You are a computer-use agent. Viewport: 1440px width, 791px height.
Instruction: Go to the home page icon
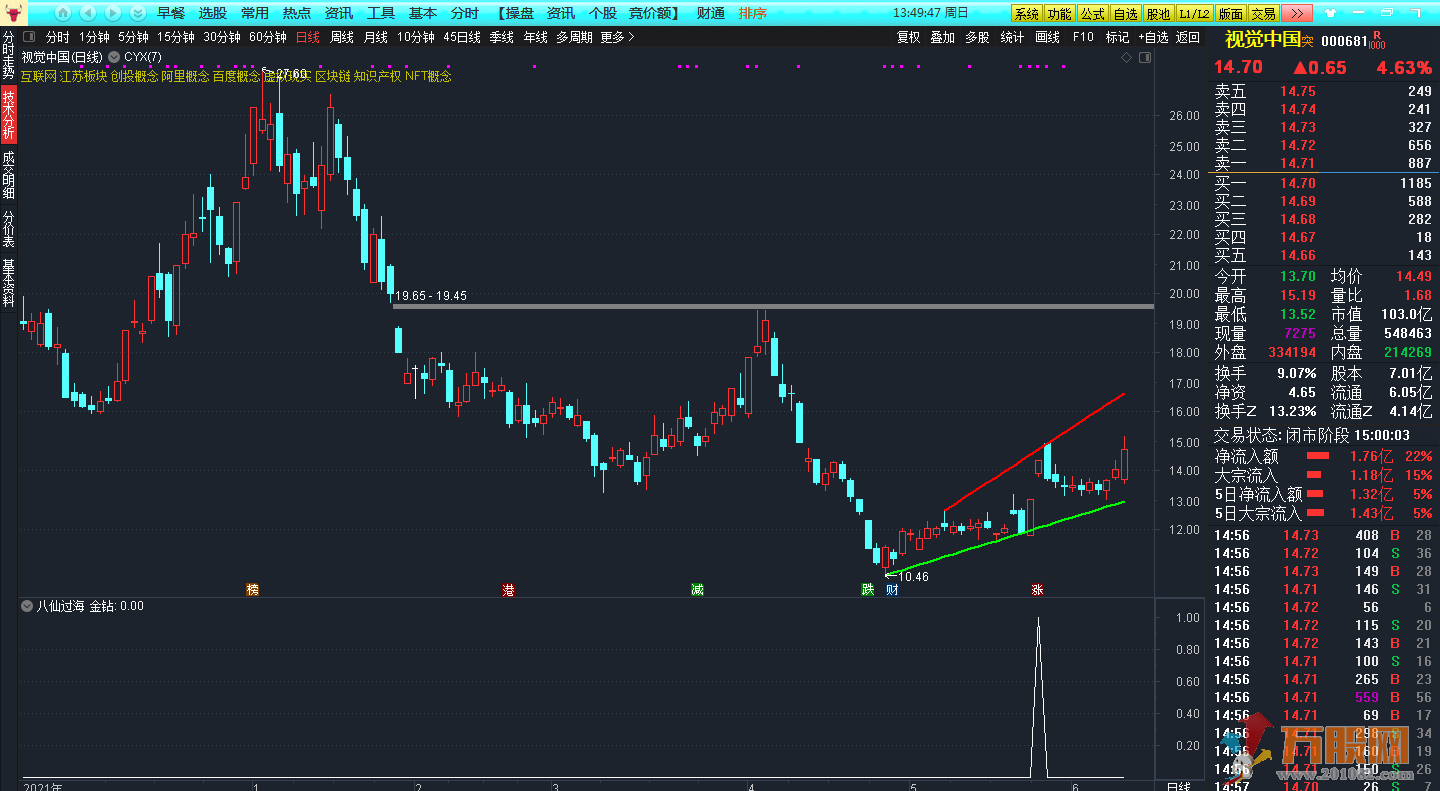pos(63,13)
